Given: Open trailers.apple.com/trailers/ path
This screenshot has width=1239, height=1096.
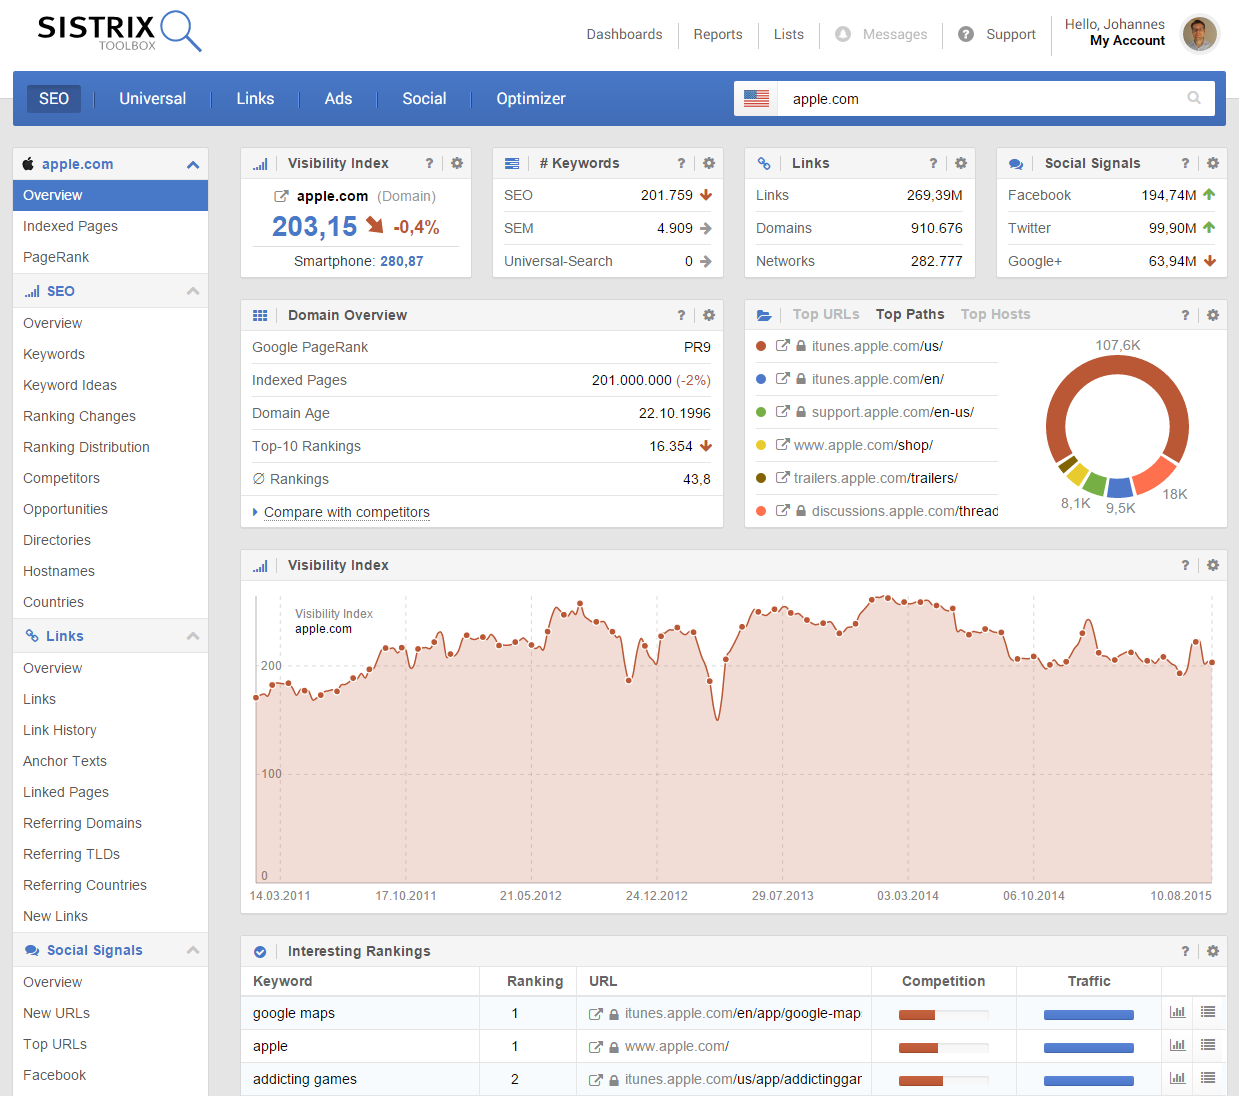Looking at the screenshot, I should [876, 478].
